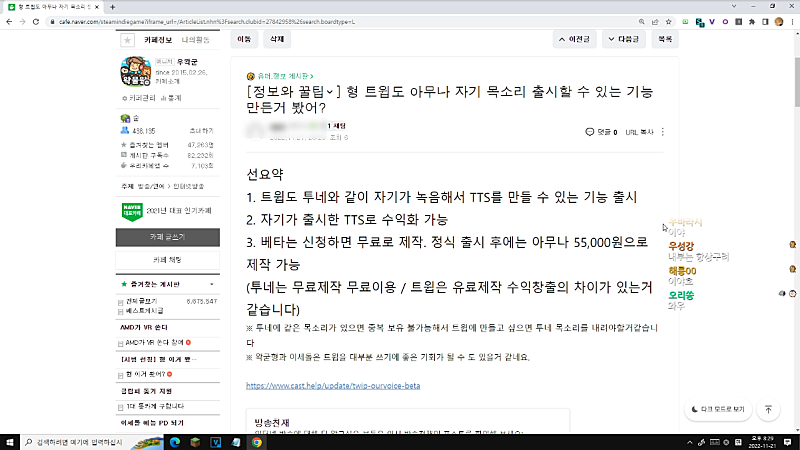Screen dimensions: 800x450
Task: Click the scroll-to-top arrow button
Action: tap(768, 409)
